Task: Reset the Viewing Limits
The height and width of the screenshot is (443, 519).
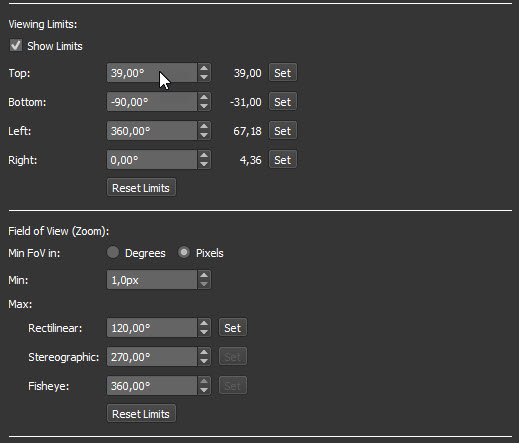Action: [141, 188]
